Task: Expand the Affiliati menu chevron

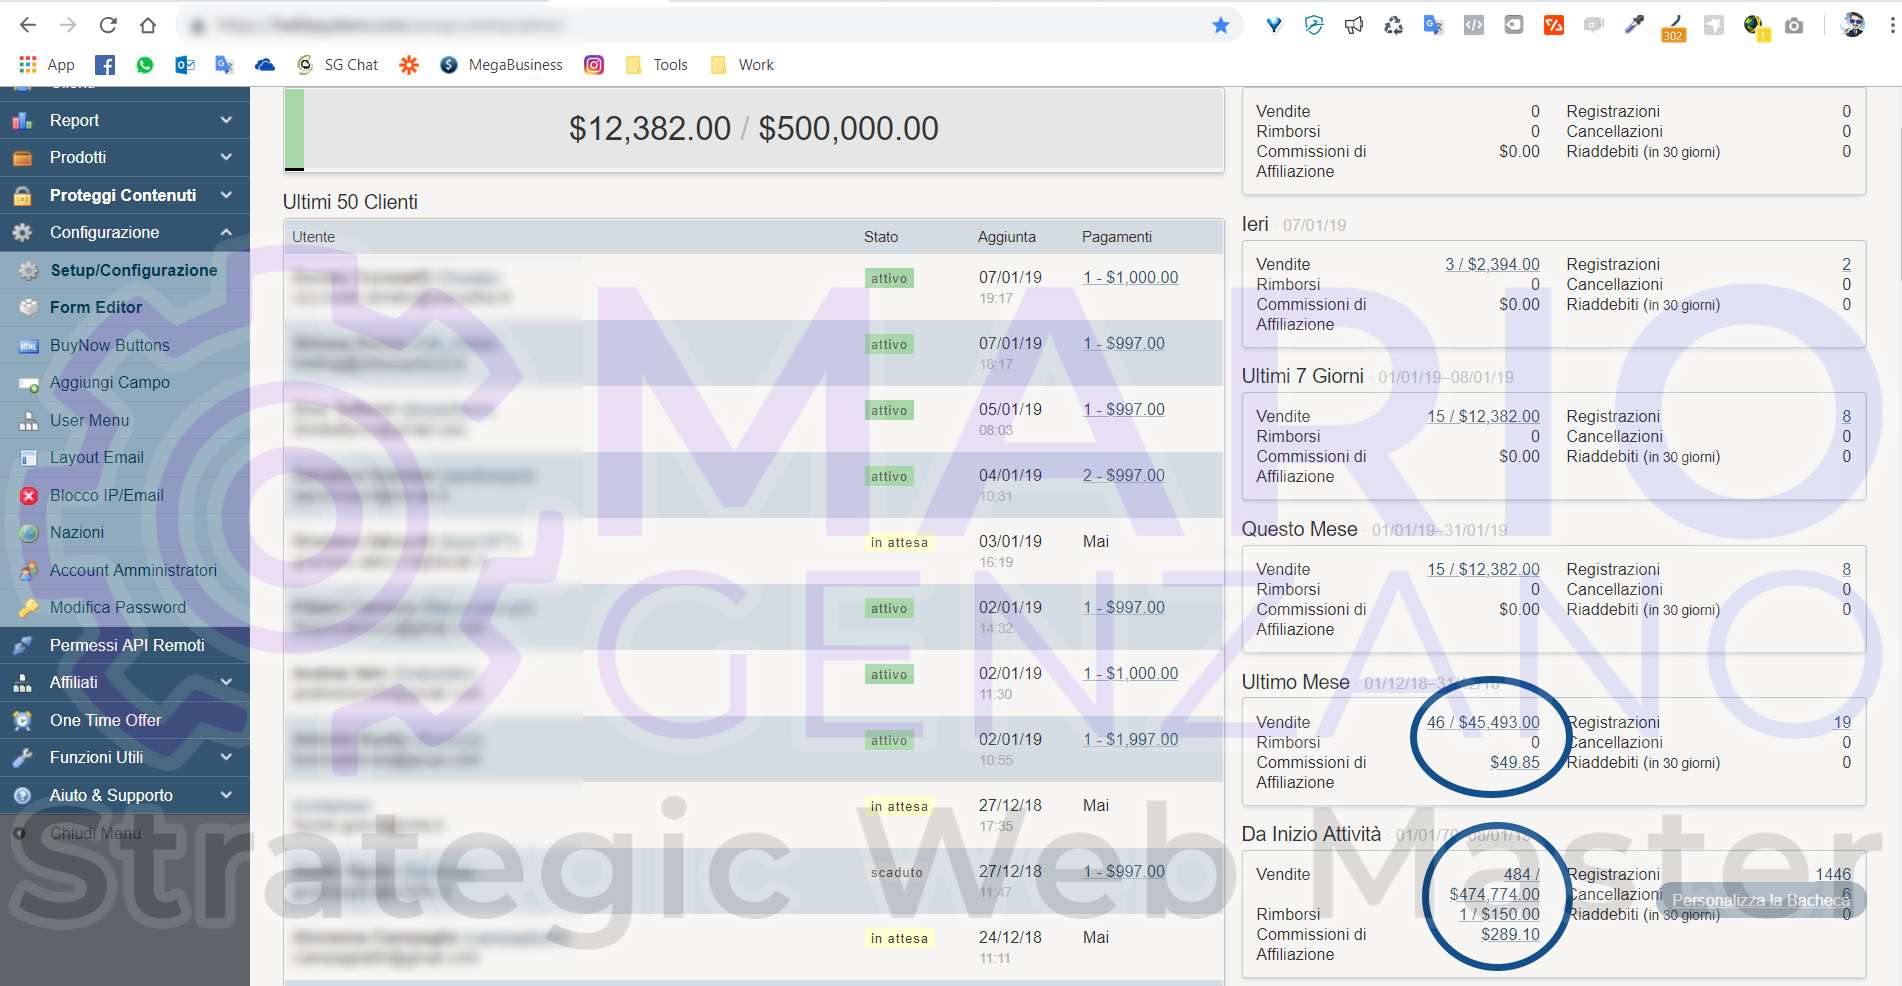Action: pyautogui.click(x=227, y=682)
